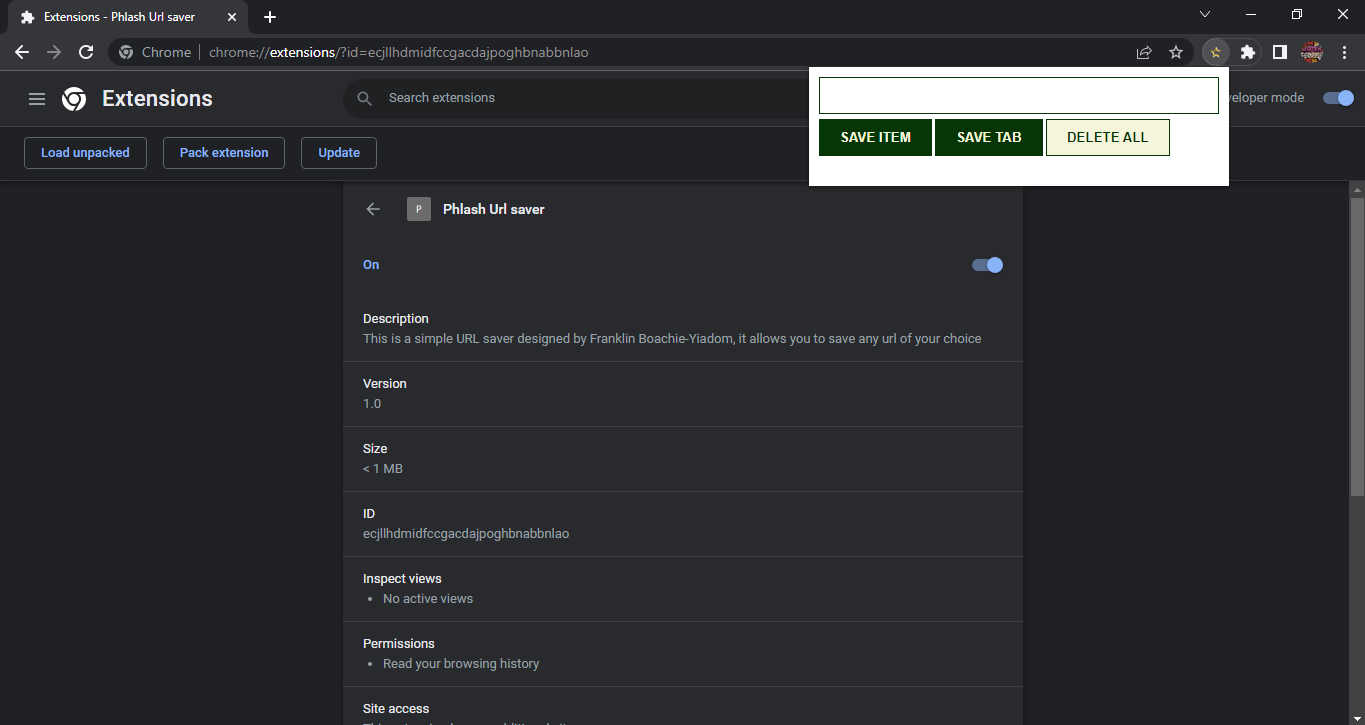The image size is (1365, 725).
Task: Click the Chrome site info icon
Action: 126,52
